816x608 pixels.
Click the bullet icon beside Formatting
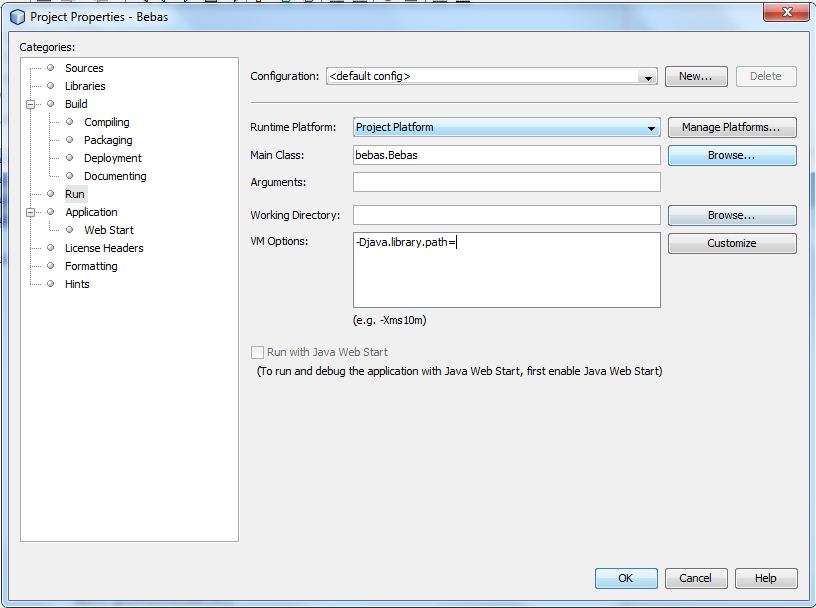tap(50, 265)
